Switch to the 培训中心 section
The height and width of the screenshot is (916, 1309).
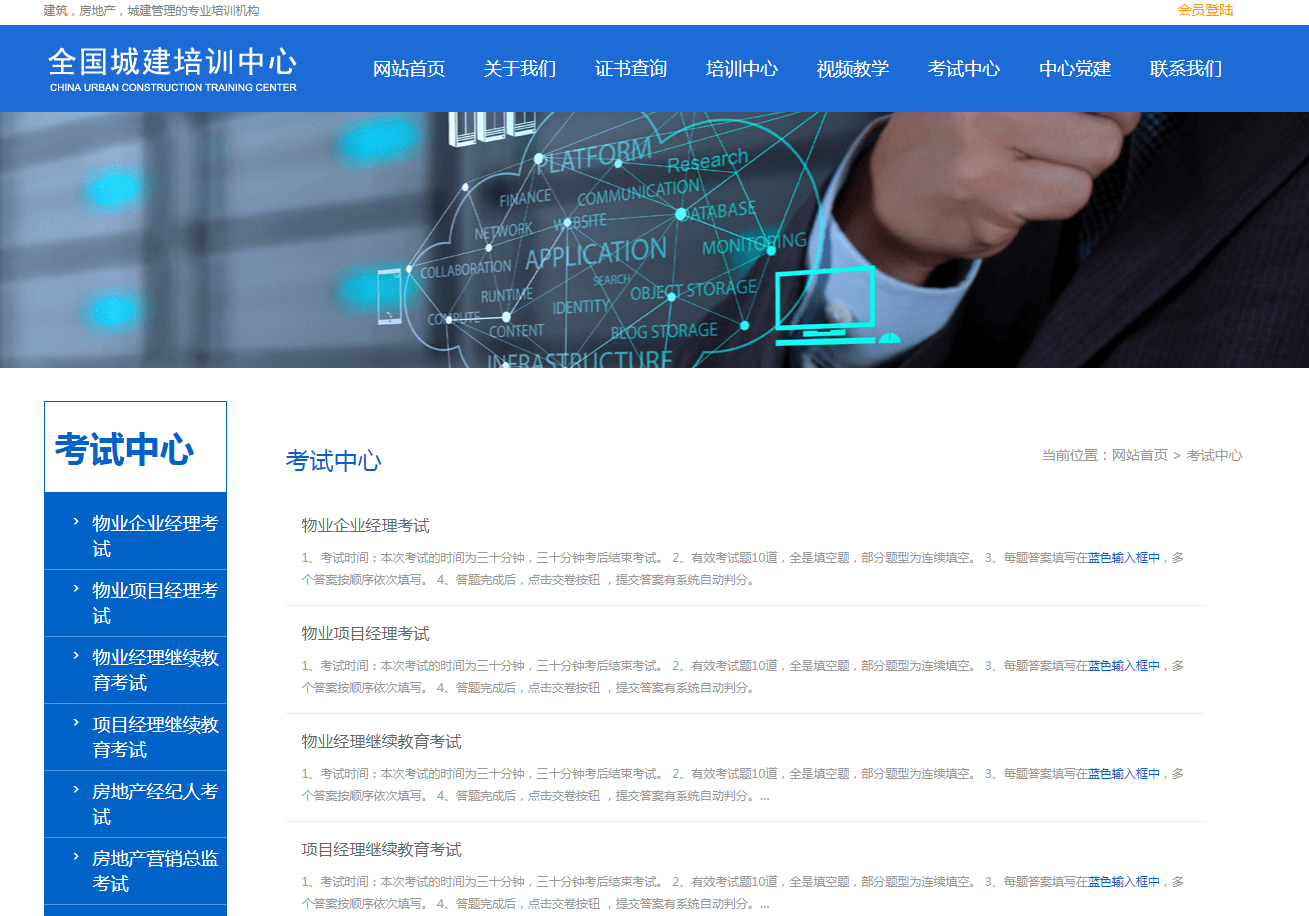click(742, 69)
